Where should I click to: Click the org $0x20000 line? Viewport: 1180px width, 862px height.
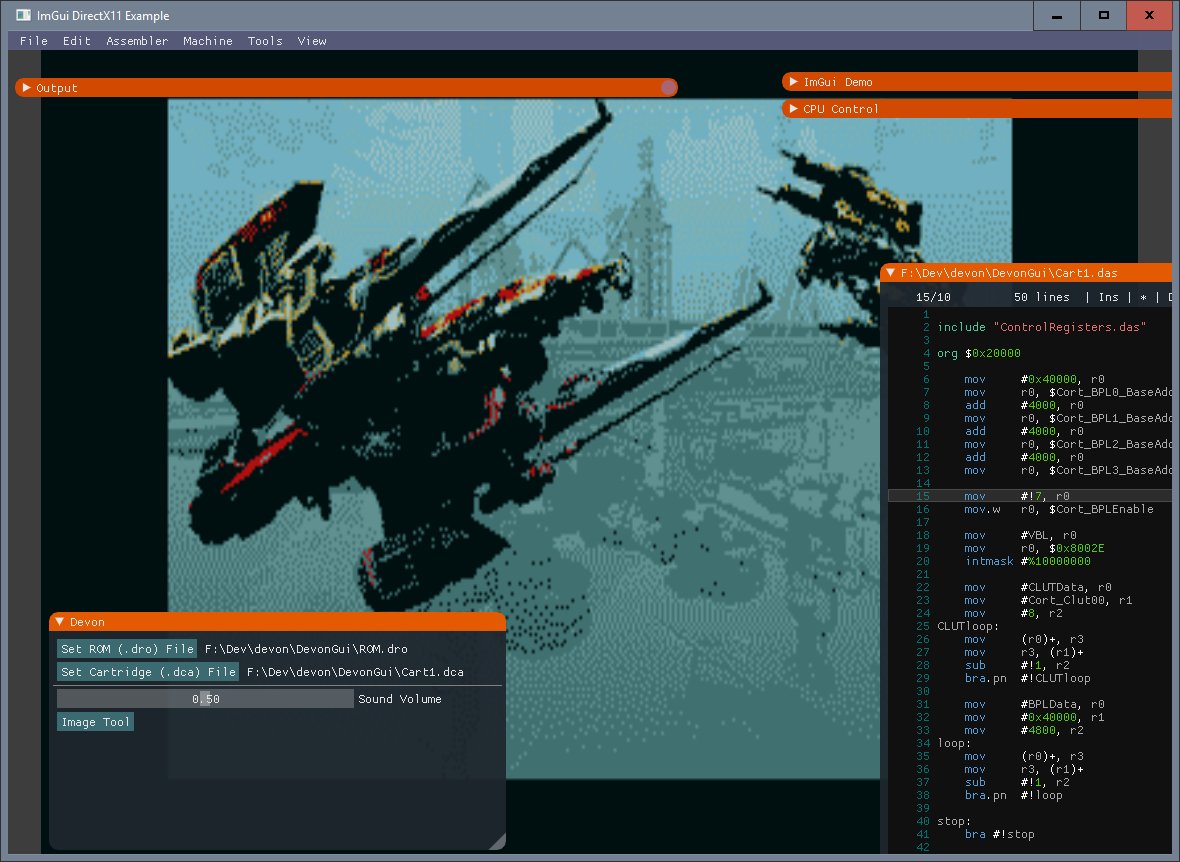tap(978, 353)
